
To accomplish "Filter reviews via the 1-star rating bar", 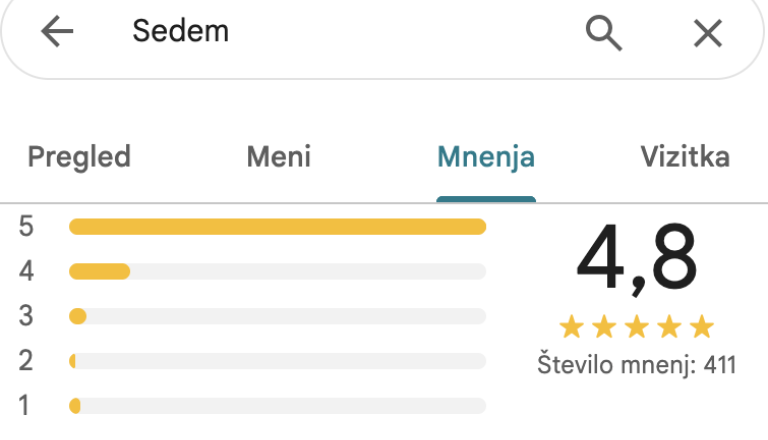I will 277,405.
